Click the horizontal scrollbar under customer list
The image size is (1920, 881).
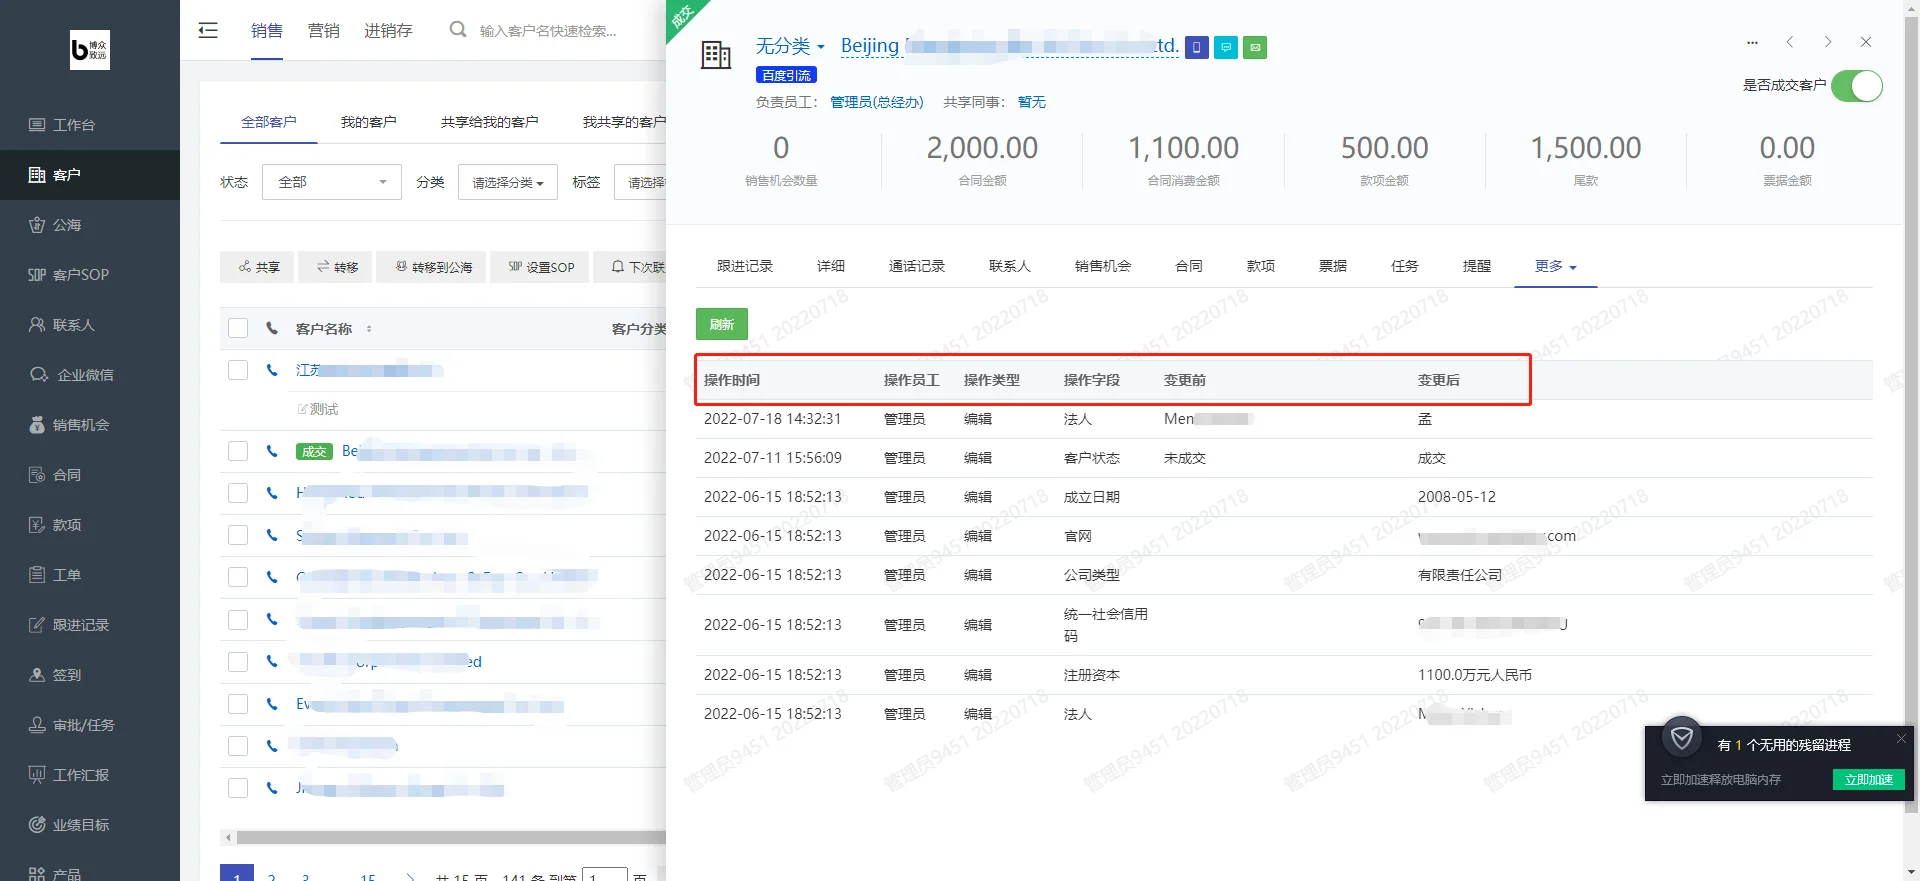pos(450,837)
